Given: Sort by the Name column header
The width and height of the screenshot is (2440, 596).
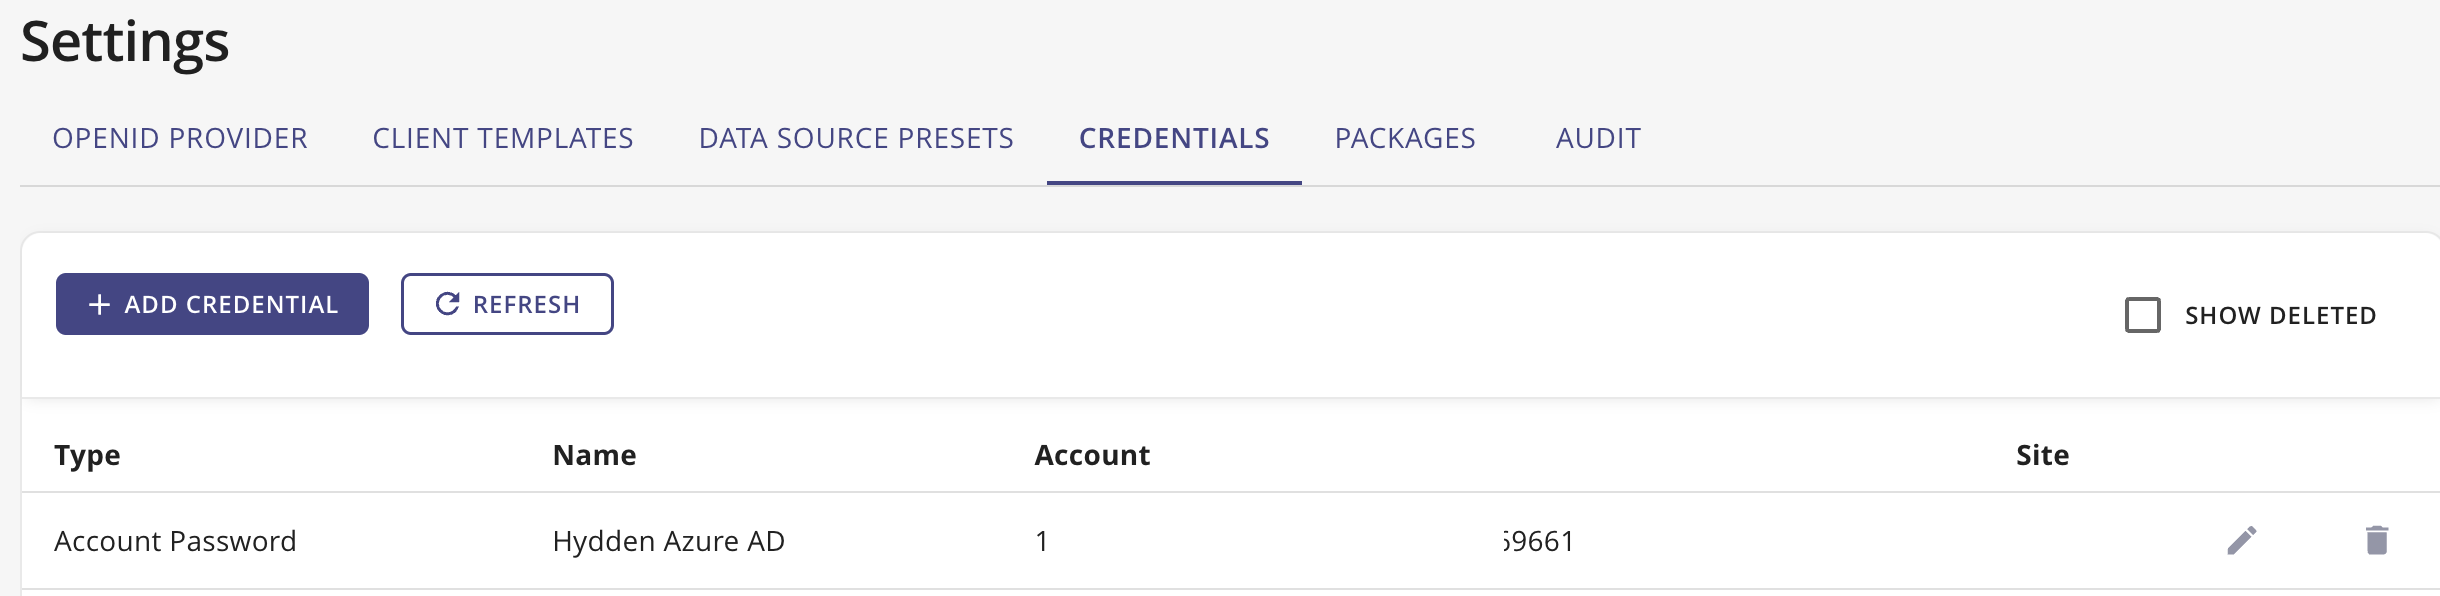Looking at the screenshot, I should pyautogui.click(x=595, y=455).
